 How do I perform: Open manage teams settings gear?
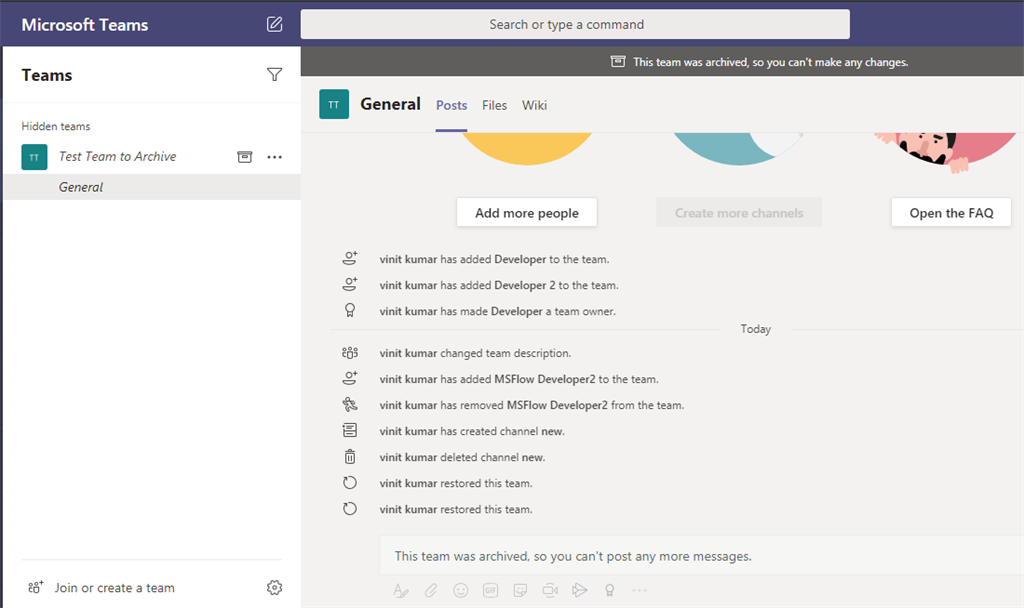(275, 588)
